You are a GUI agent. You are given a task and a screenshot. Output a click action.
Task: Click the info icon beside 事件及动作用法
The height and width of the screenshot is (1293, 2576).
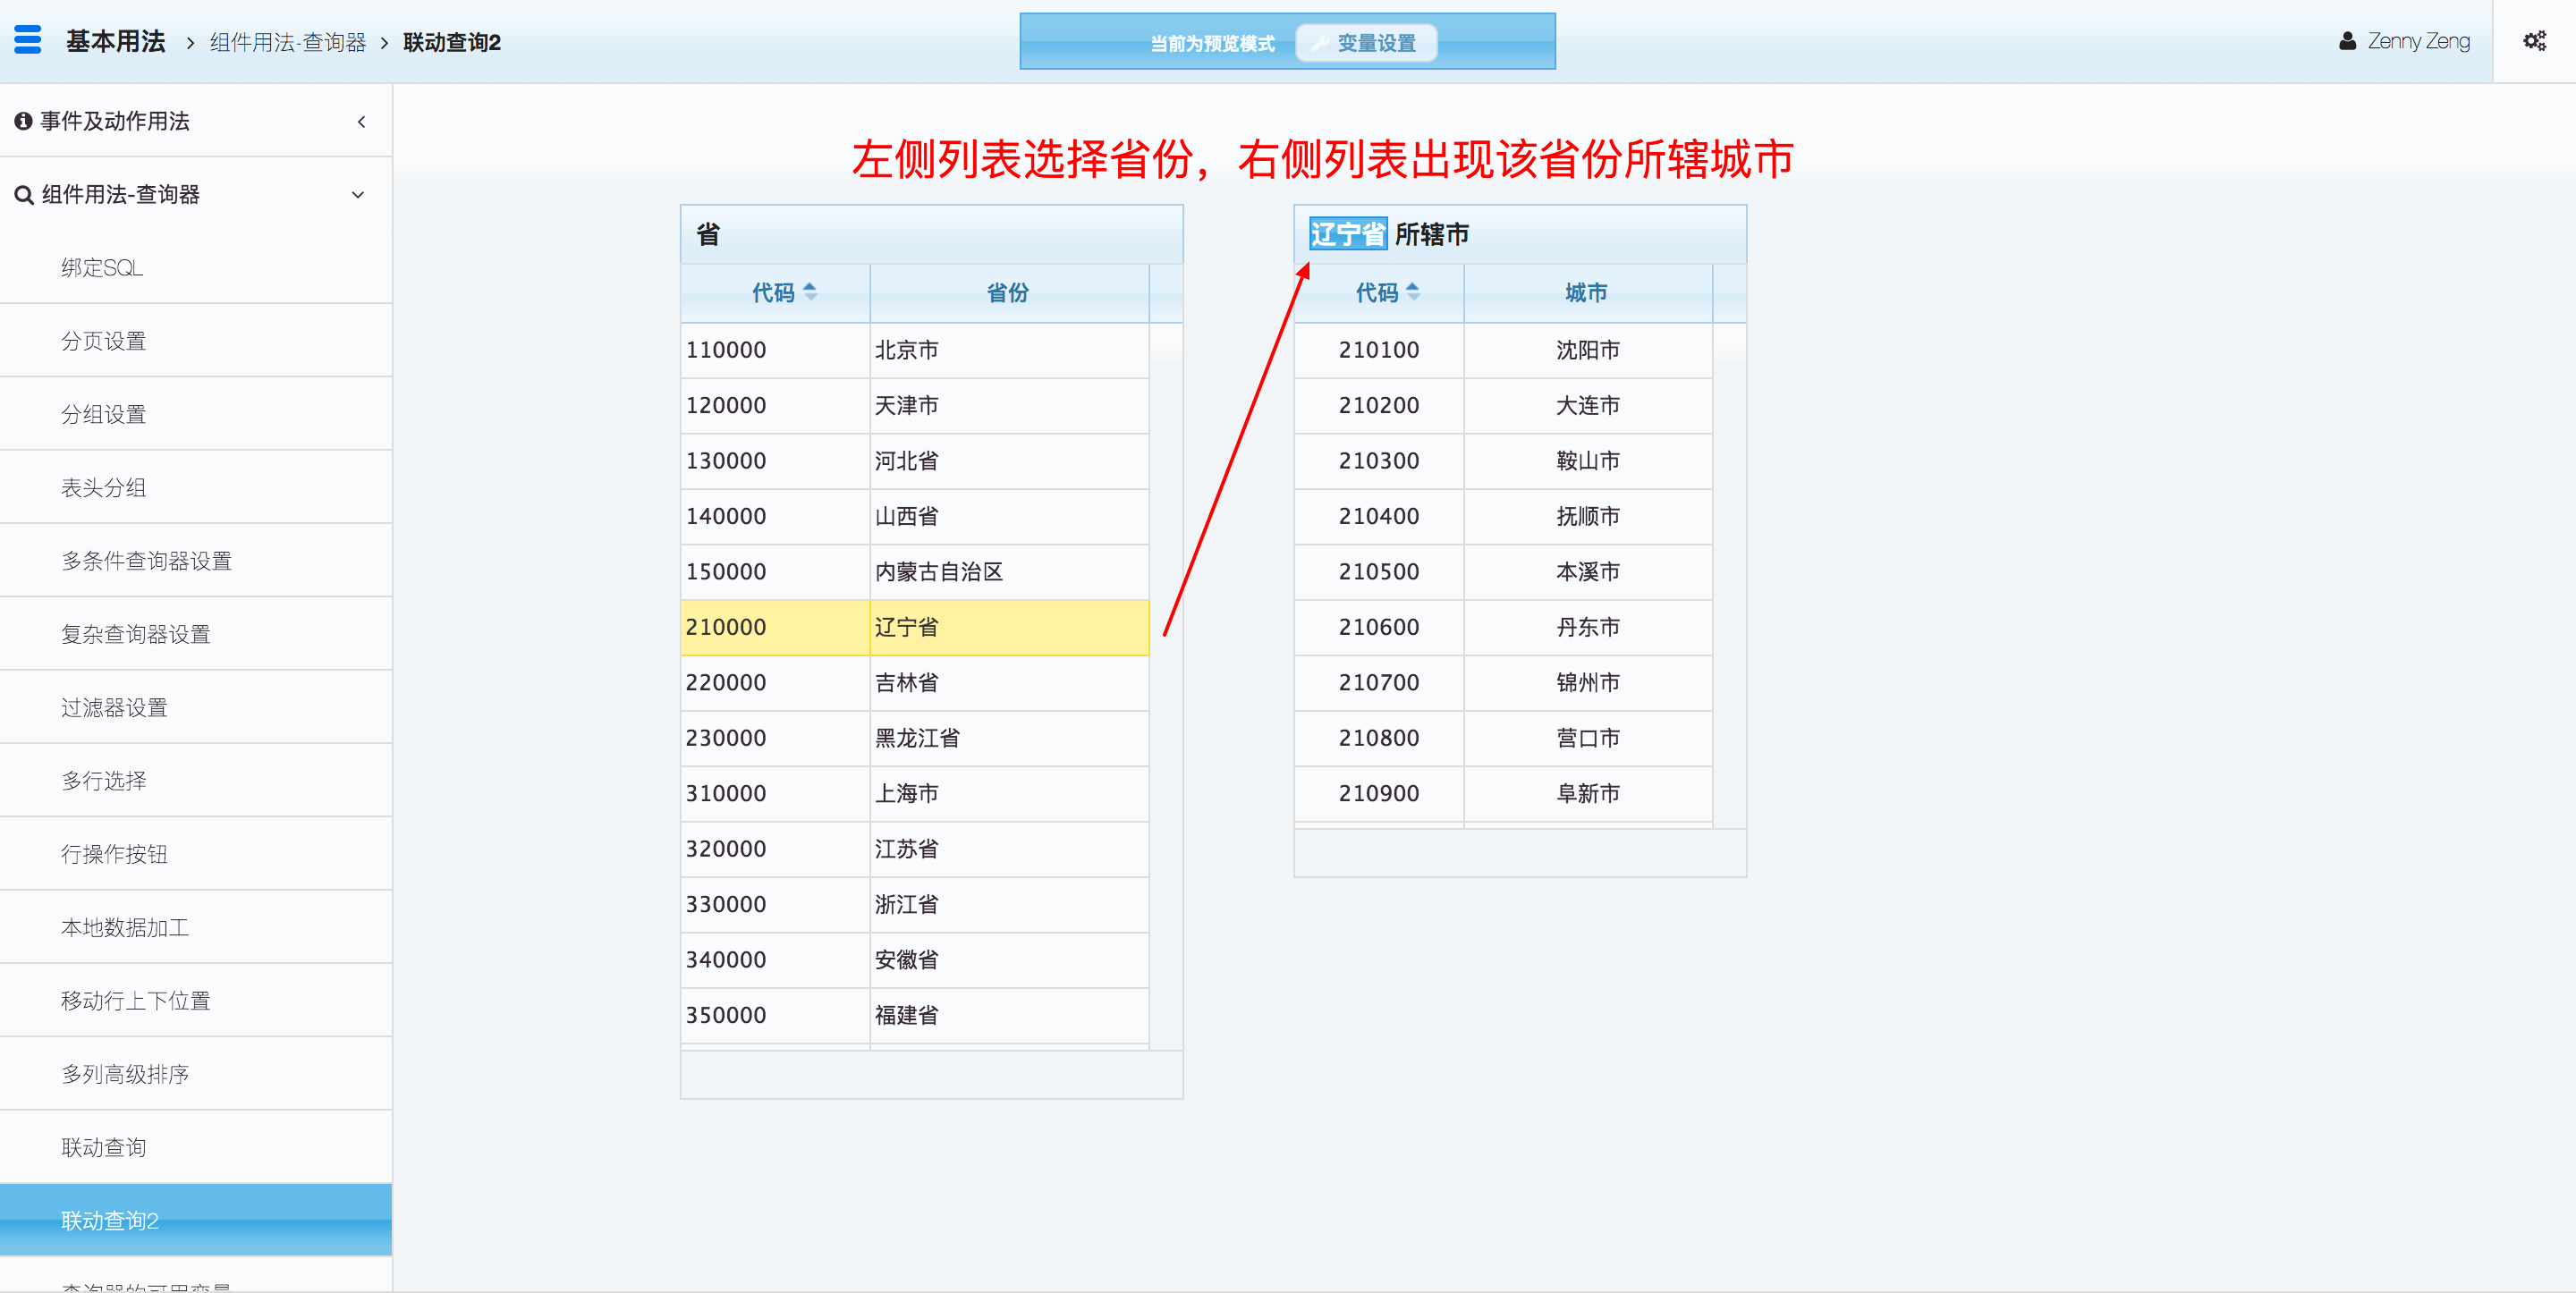pyautogui.click(x=23, y=121)
